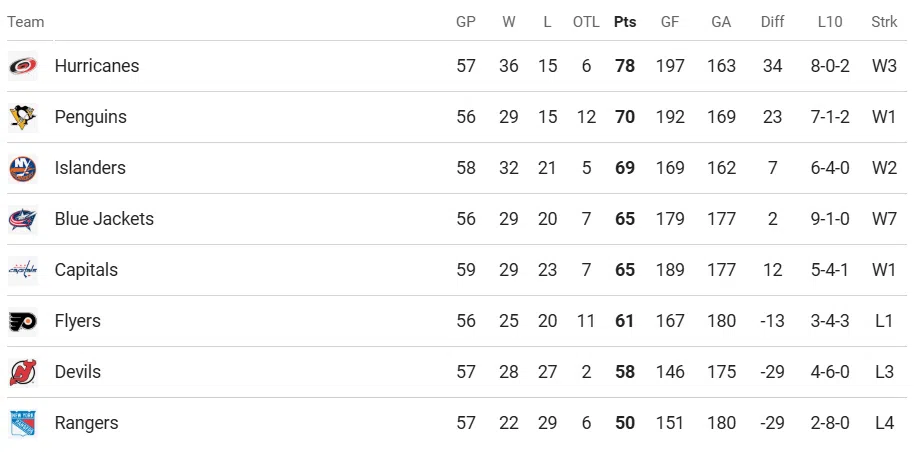Click the Islanders points value 69
The height and width of the screenshot is (453, 919).
(625, 168)
